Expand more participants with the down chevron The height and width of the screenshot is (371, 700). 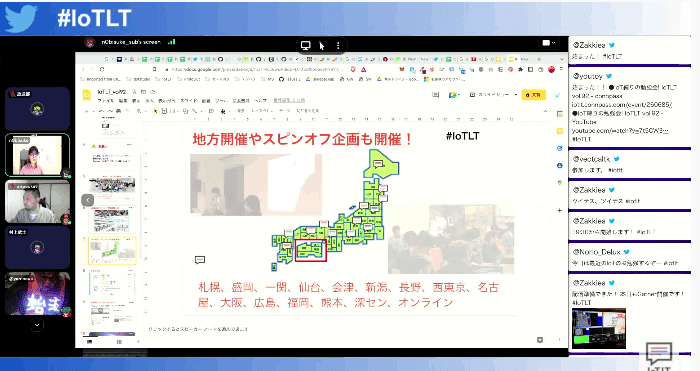[x=37, y=325]
